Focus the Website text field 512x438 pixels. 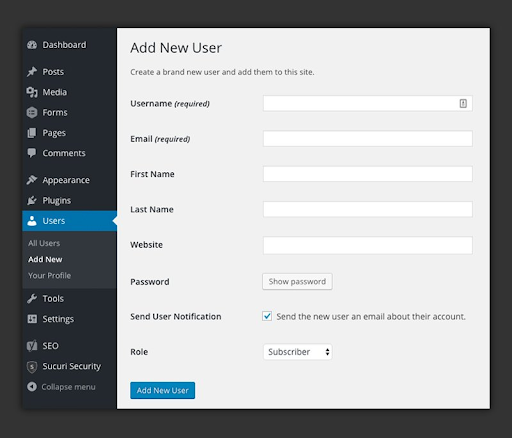[x=368, y=245]
